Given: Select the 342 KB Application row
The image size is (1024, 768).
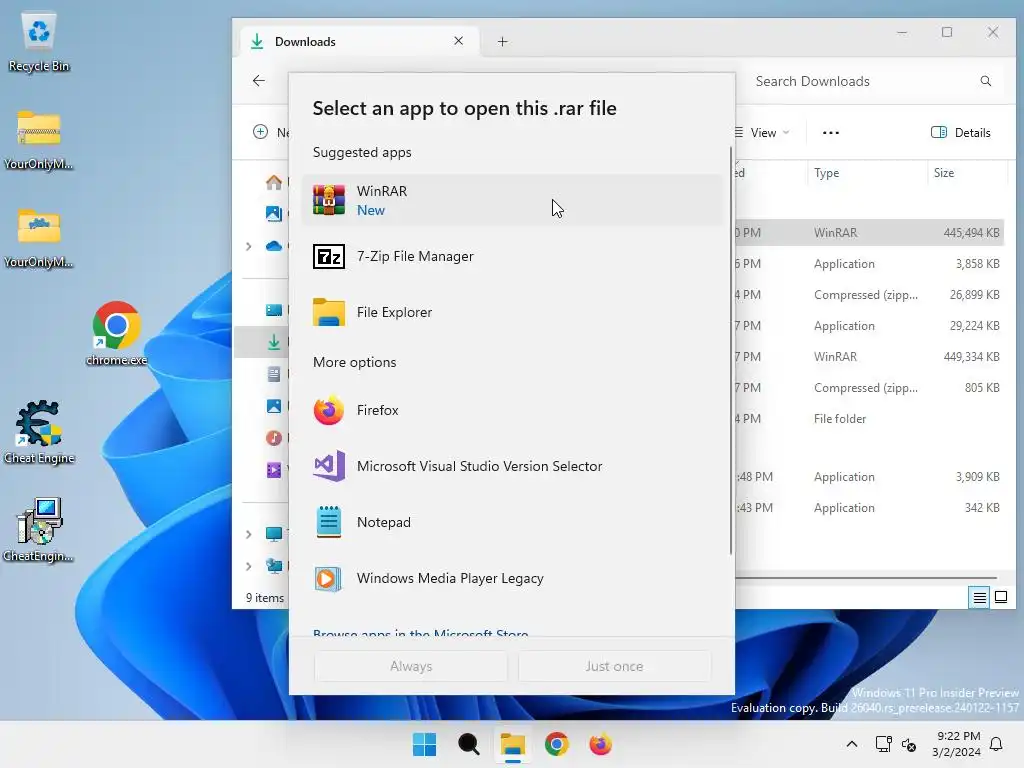Looking at the screenshot, I should pyautogui.click(x=869, y=507).
